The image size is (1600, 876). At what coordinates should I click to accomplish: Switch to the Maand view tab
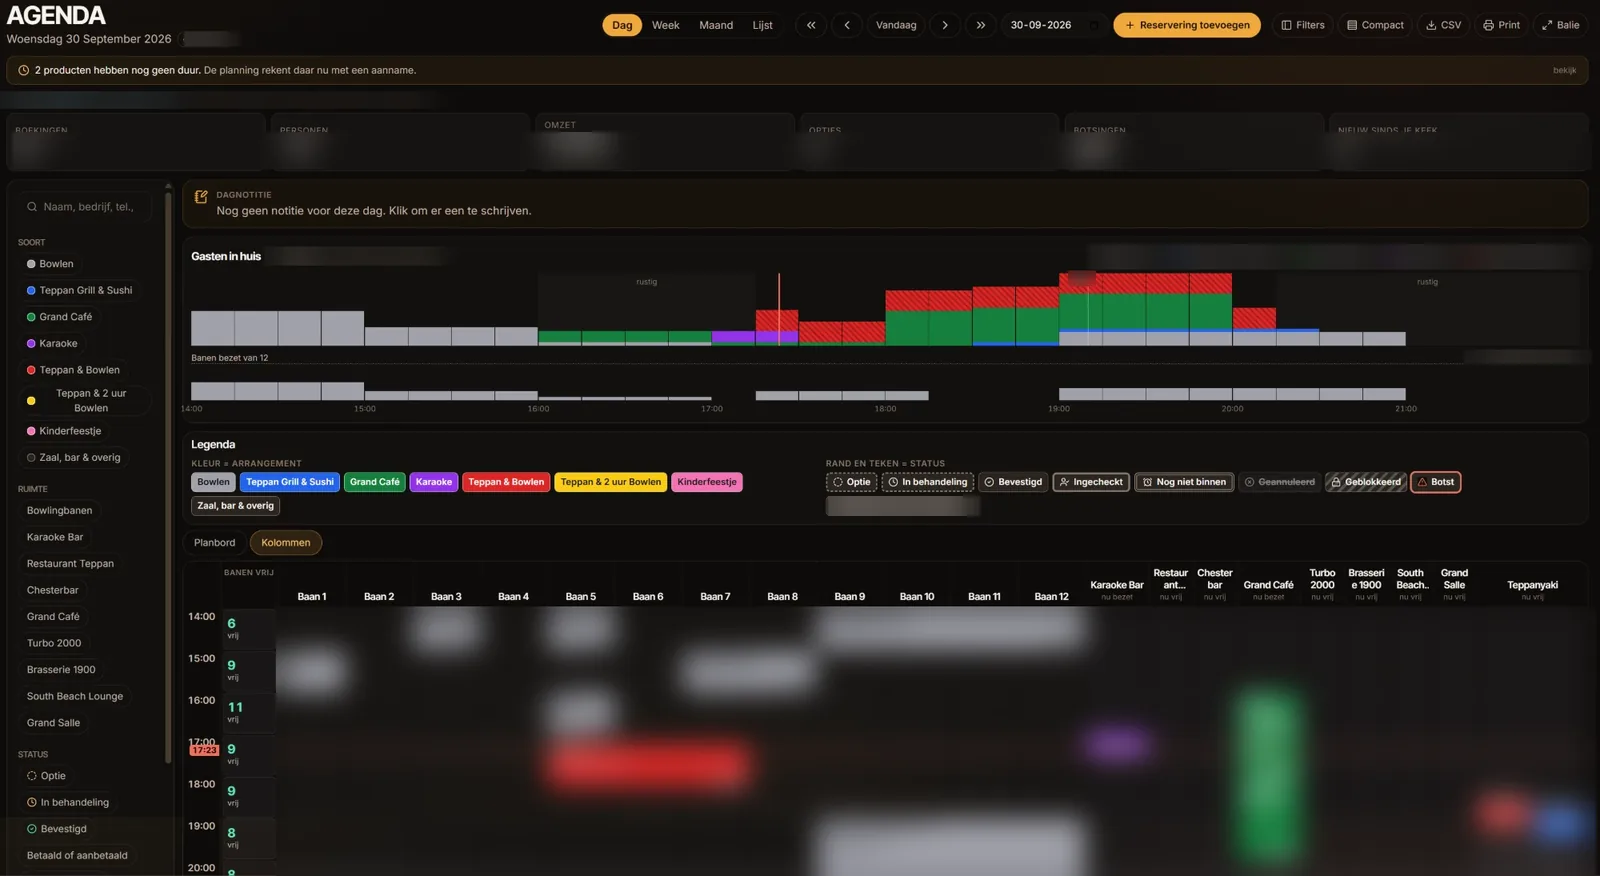[x=716, y=25]
